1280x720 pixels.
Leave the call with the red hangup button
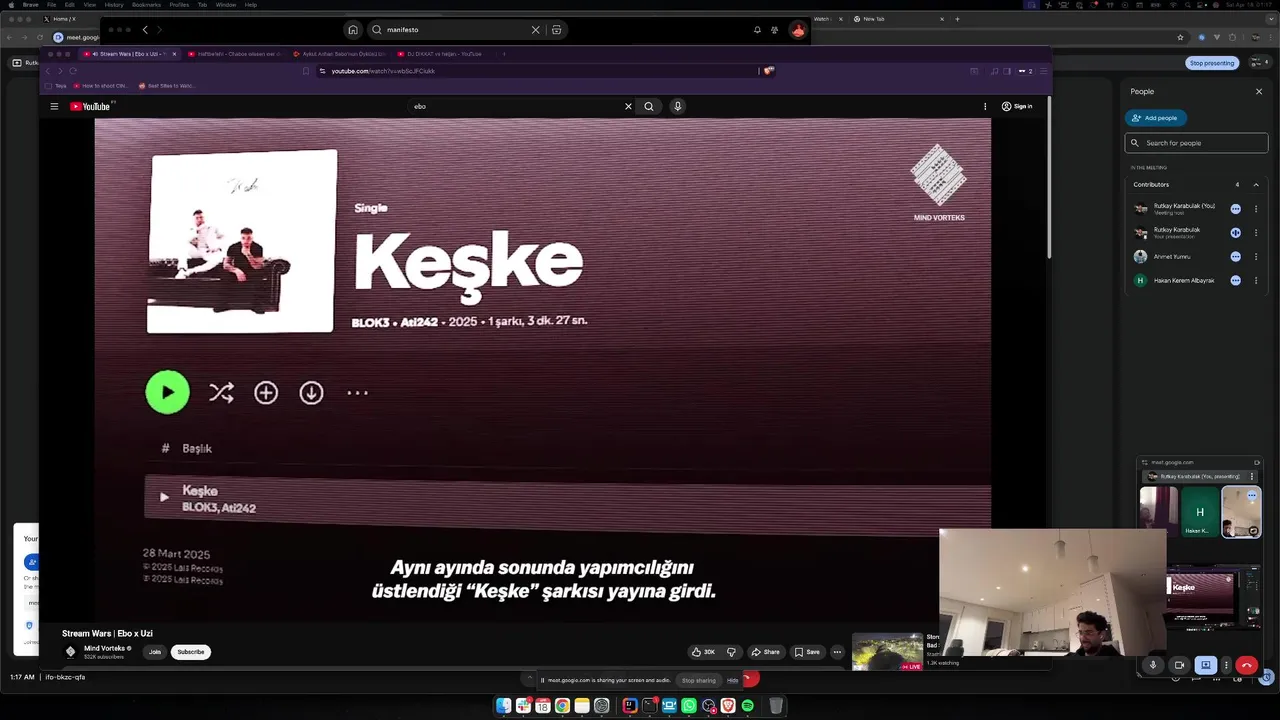pyautogui.click(x=1246, y=665)
